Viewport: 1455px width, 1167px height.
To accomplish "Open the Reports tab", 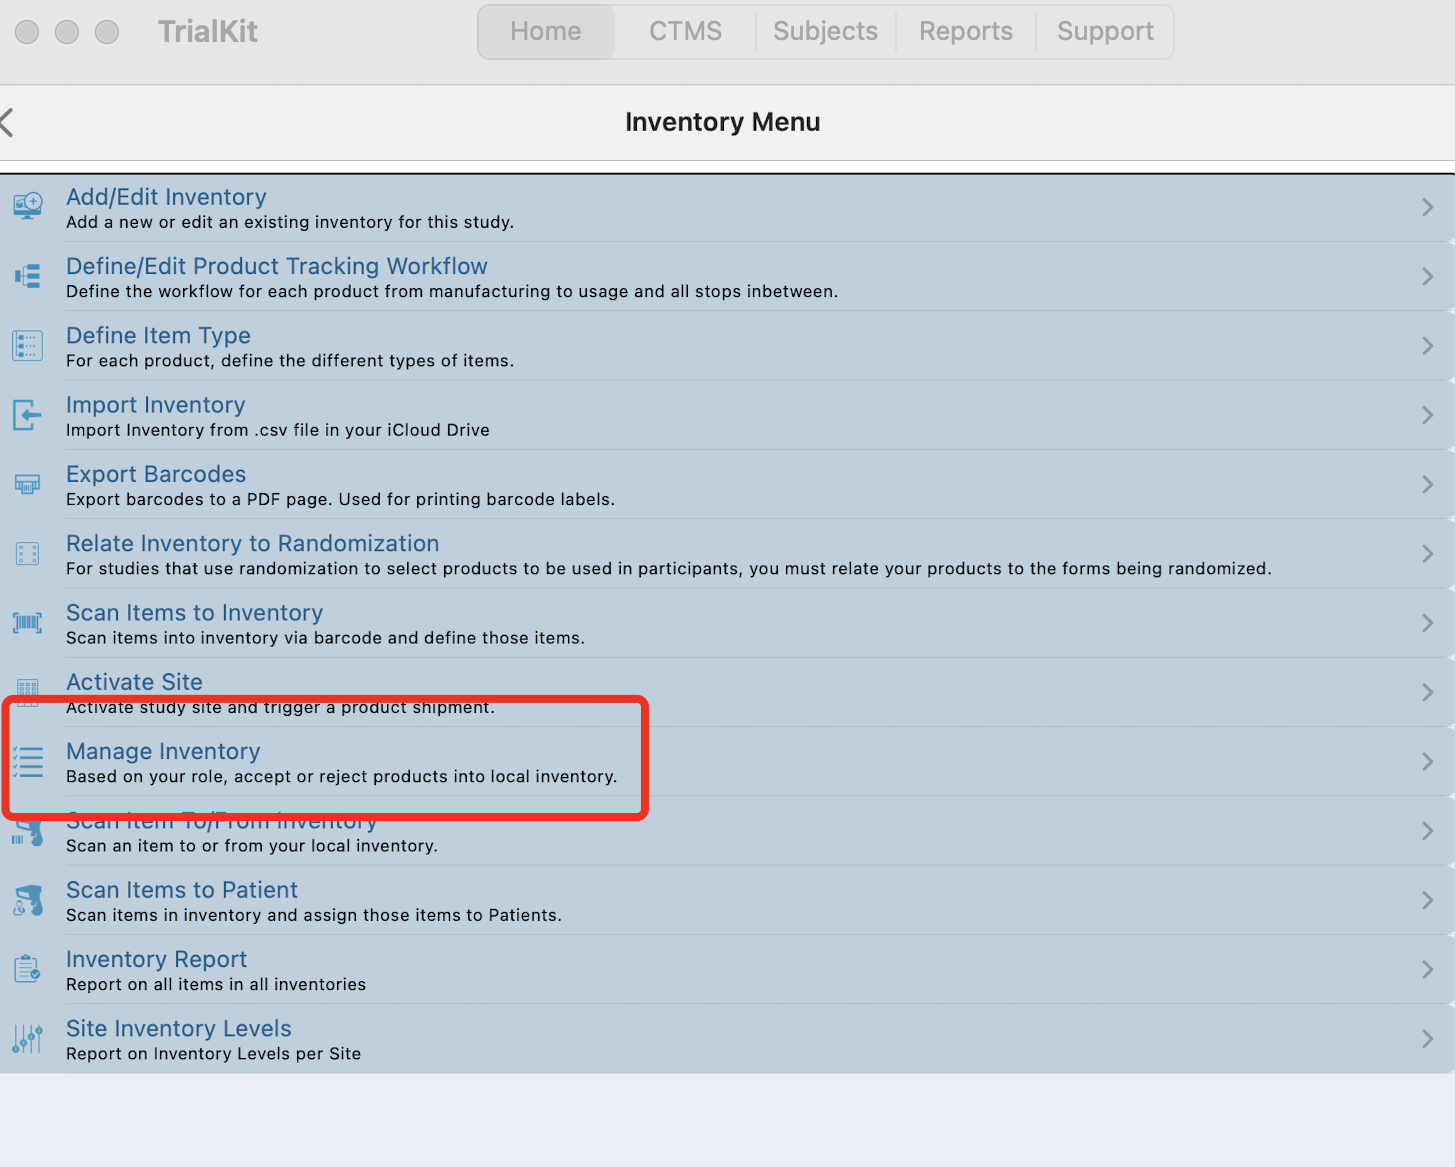I will coord(966,31).
